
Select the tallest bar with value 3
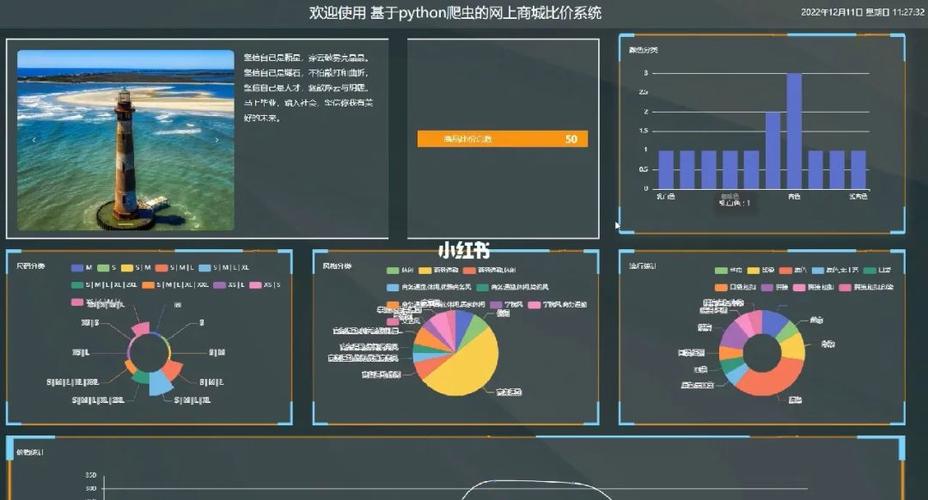point(794,131)
